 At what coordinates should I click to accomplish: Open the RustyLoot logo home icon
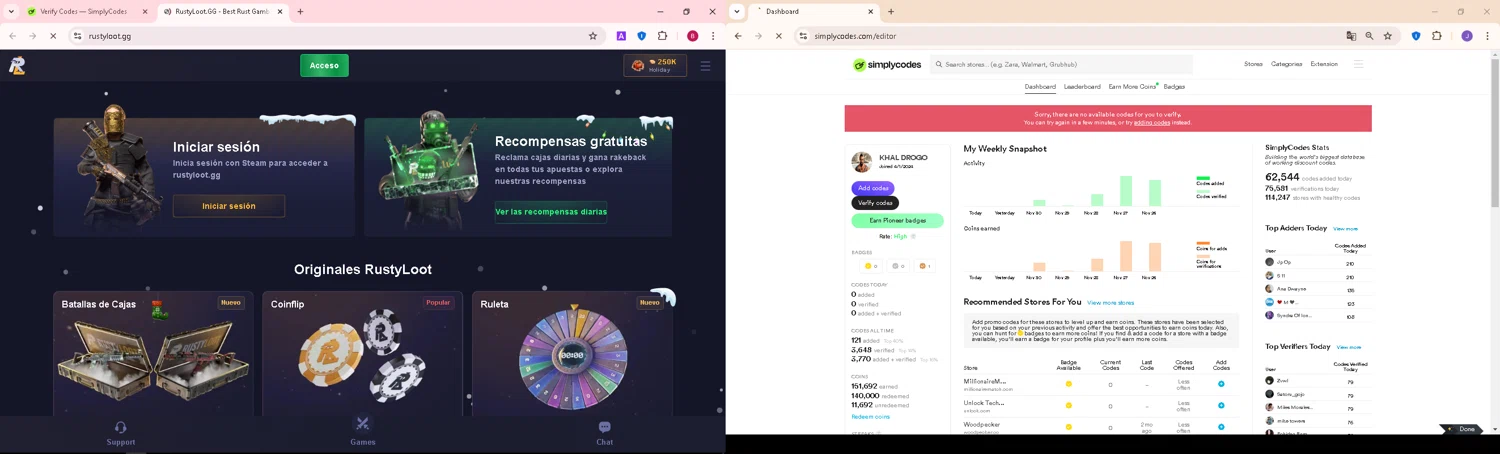tap(17, 65)
